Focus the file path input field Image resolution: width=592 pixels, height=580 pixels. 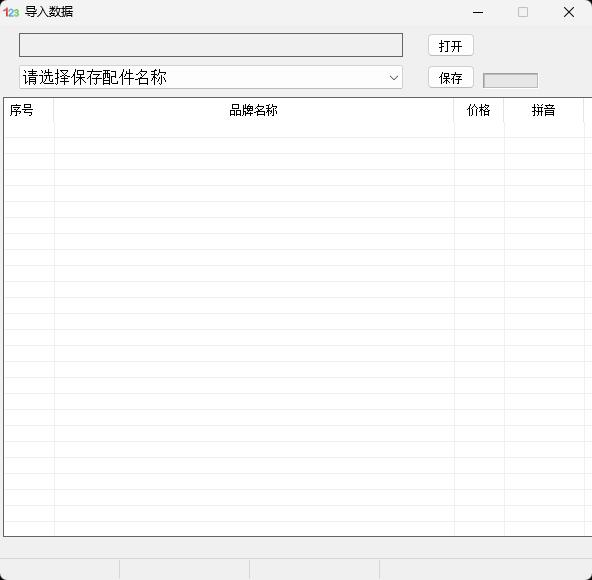tap(211, 45)
